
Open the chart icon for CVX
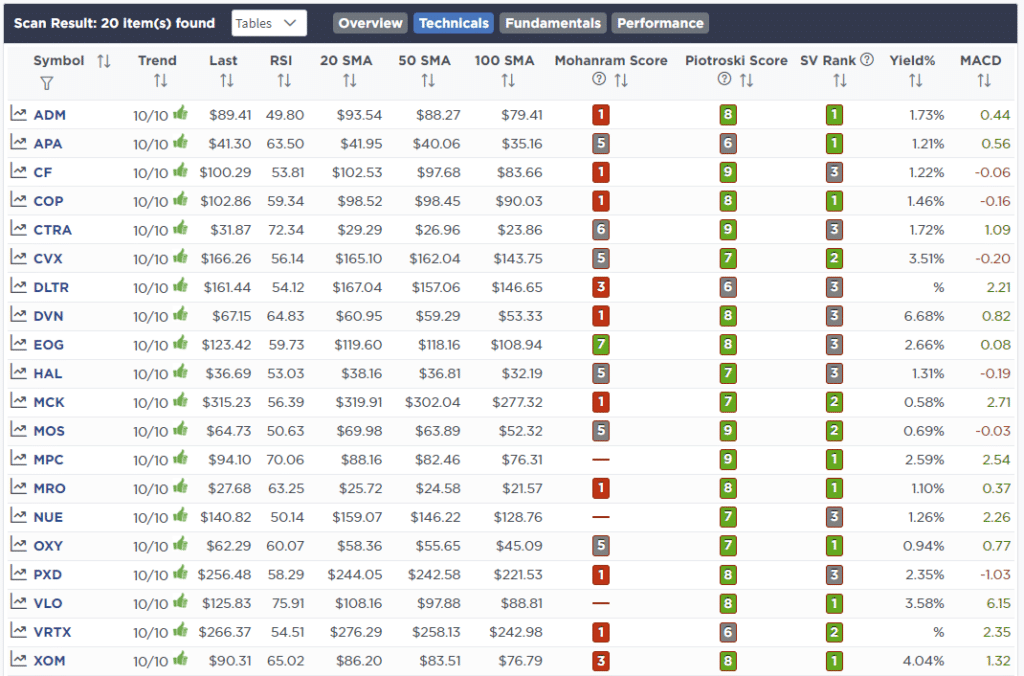coord(18,258)
